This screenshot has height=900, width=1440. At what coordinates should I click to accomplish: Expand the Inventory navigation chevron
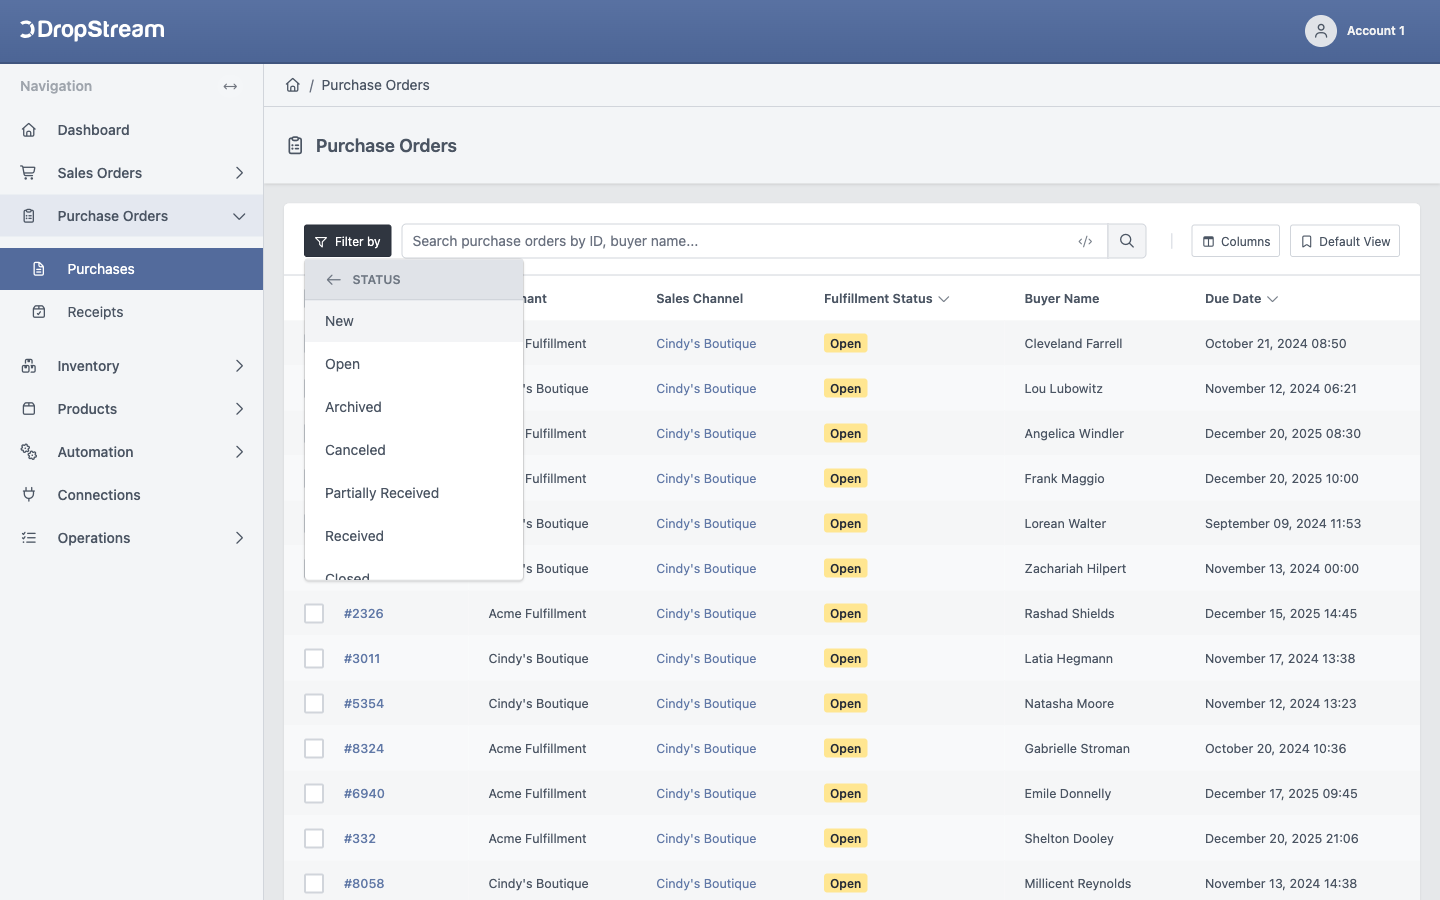239,366
